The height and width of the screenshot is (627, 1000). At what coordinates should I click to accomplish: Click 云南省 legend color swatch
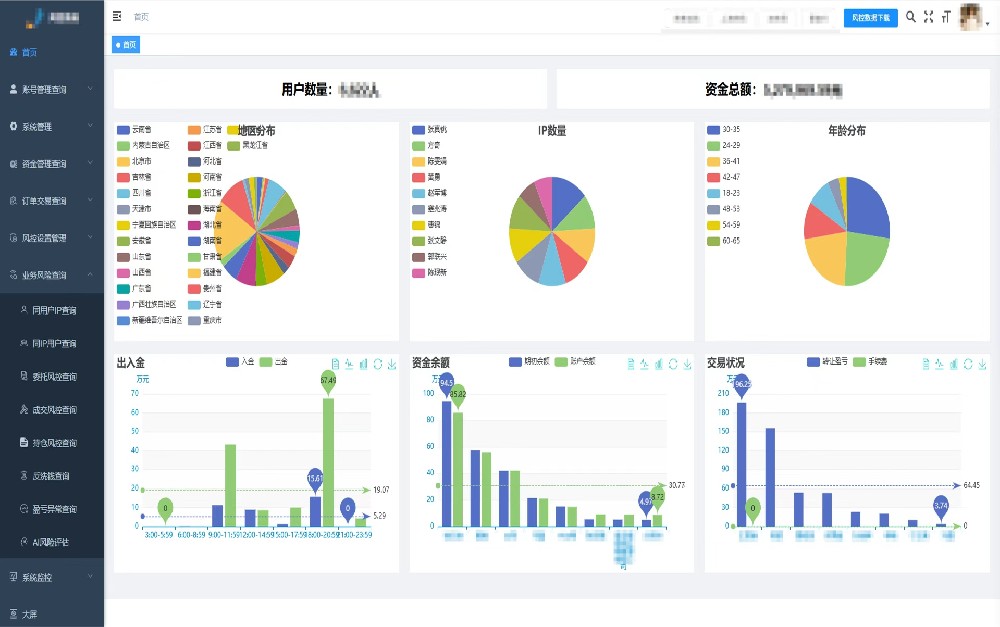[123, 130]
